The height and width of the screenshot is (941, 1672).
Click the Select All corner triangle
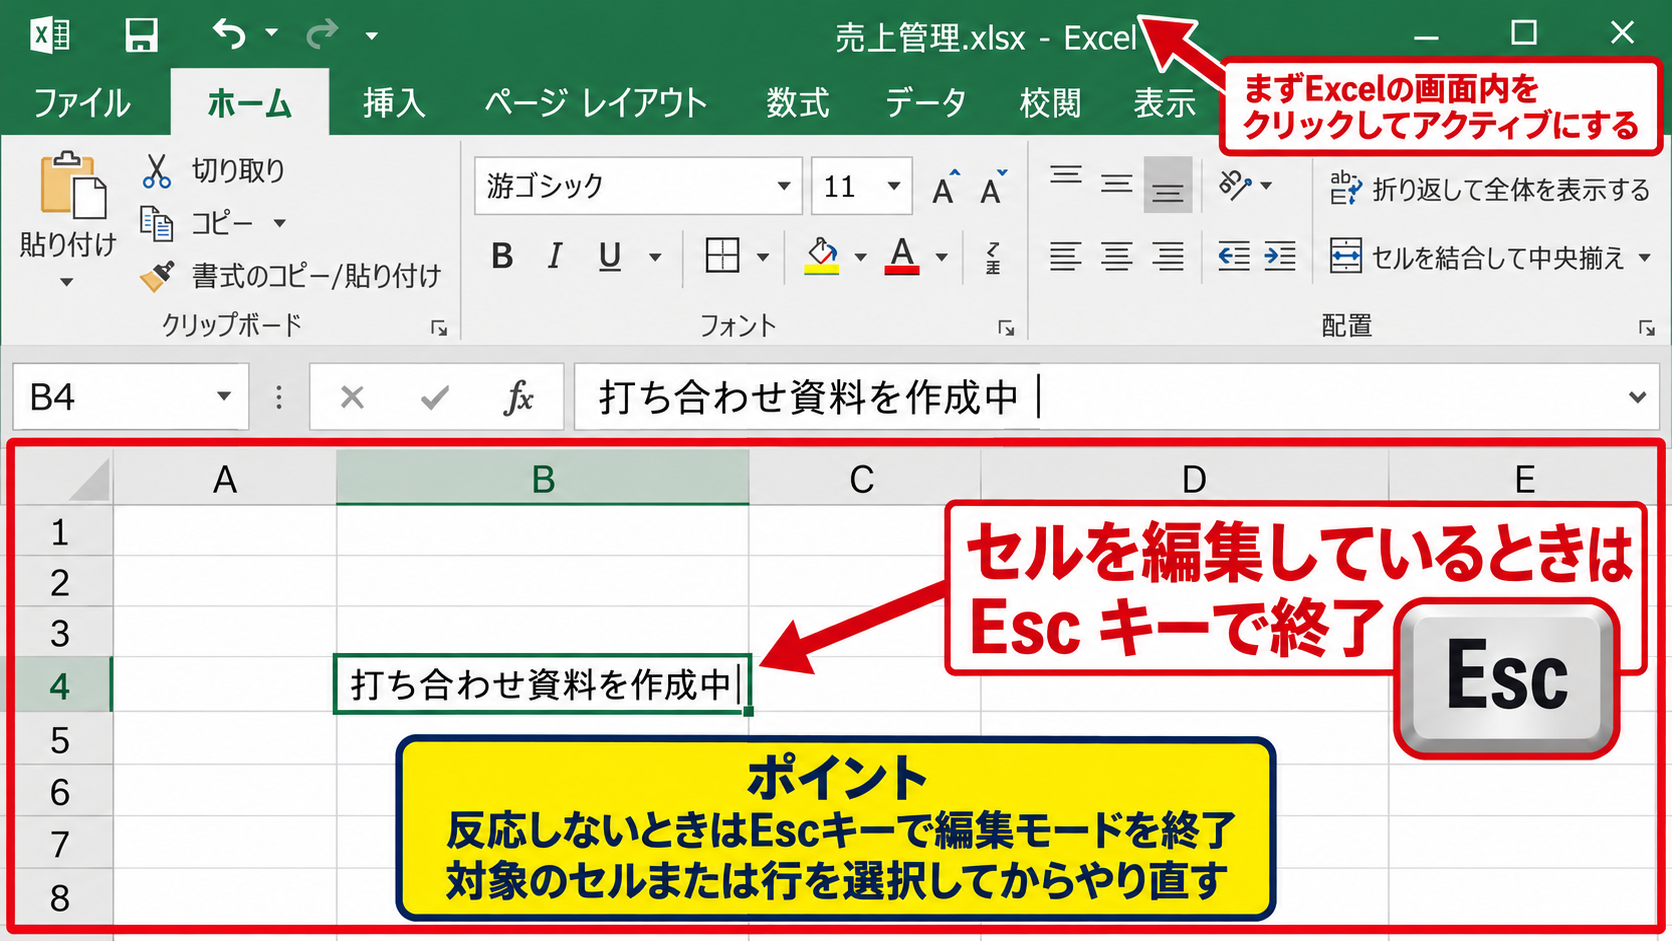[x=90, y=480]
